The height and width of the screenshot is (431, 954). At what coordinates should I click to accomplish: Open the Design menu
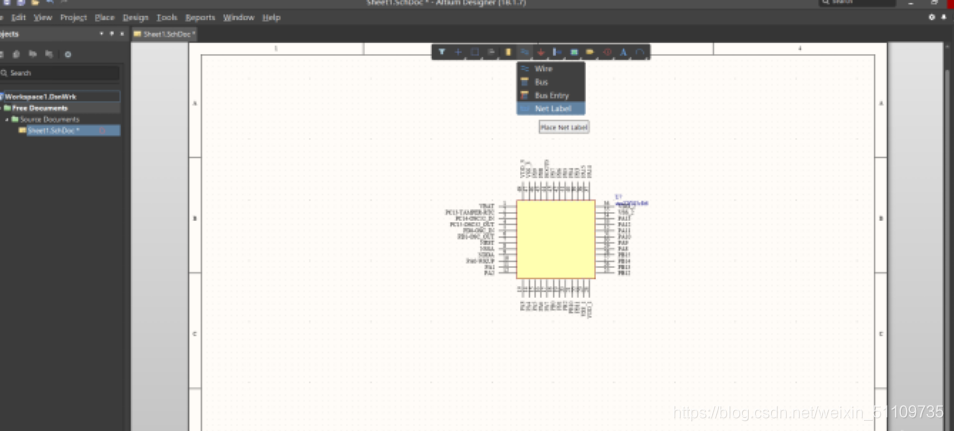(136, 18)
